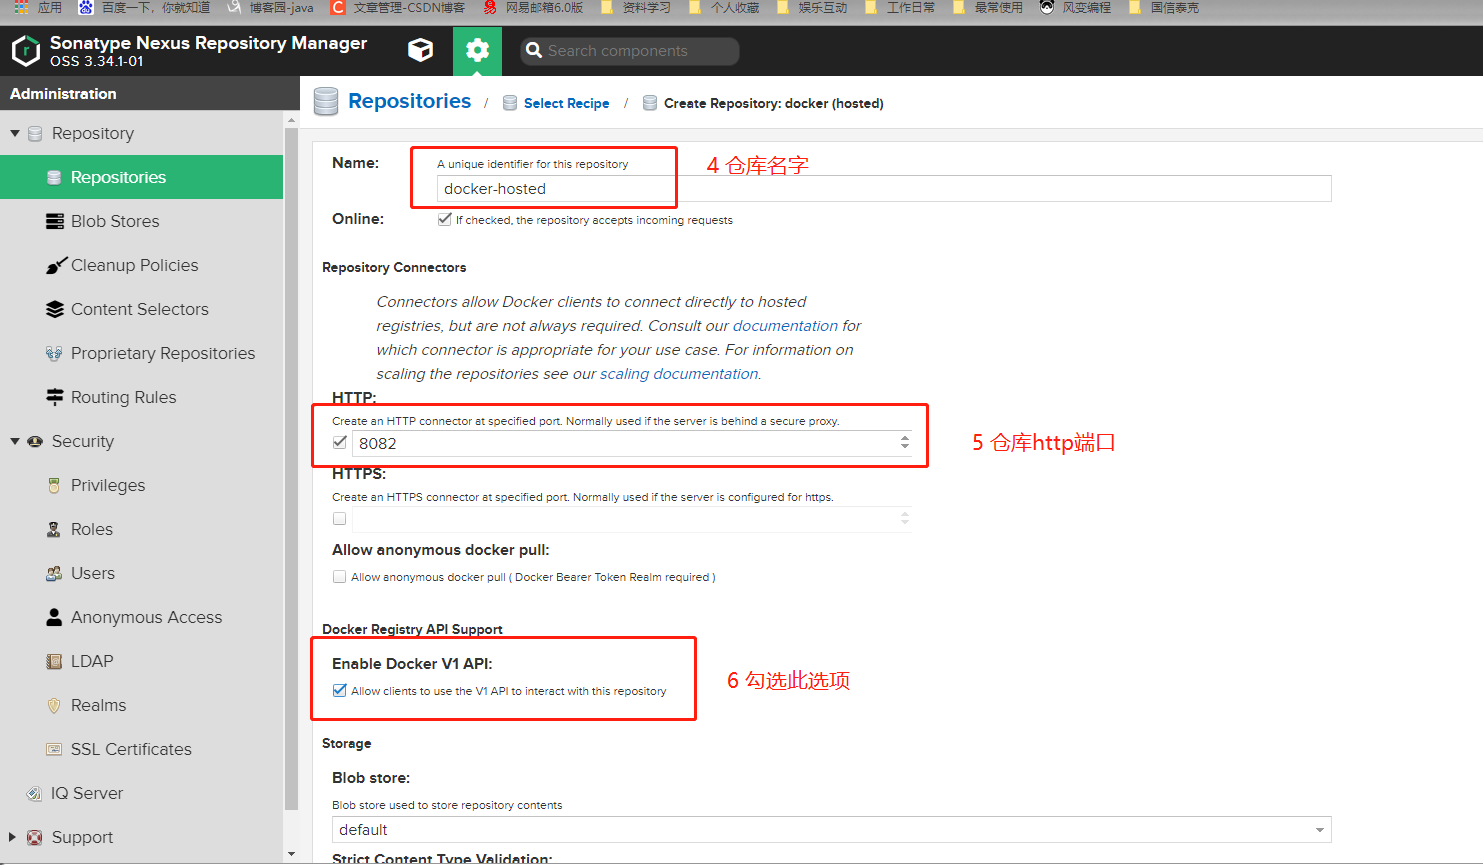
Task: Check Allow anonymous docker pull
Action: pos(339,576)
